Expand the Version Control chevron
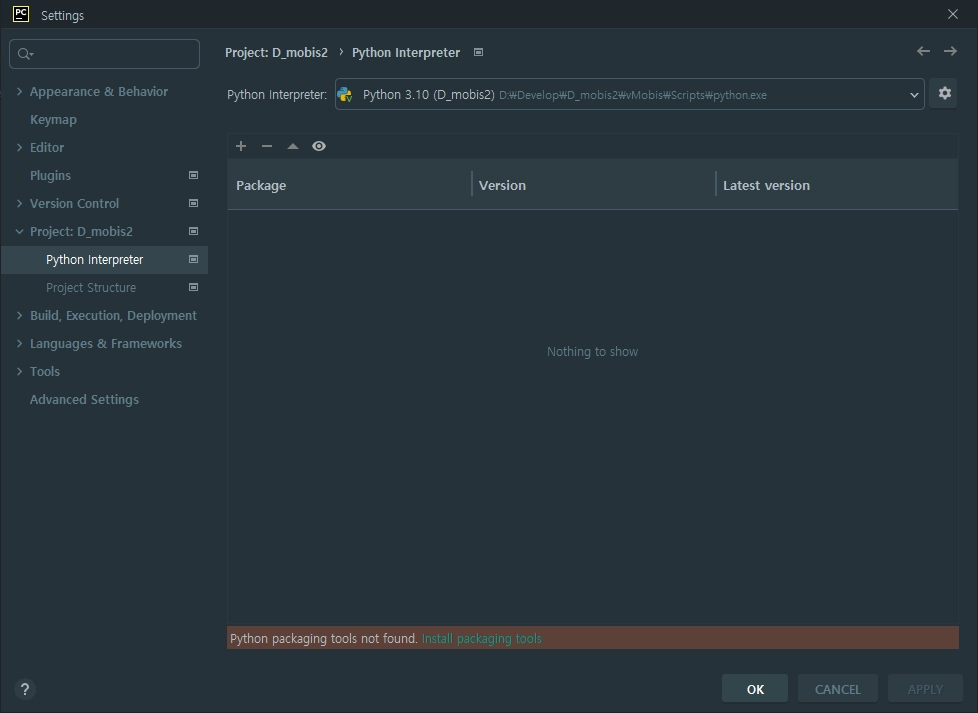 pyautogui.click(x=19, y=203)
